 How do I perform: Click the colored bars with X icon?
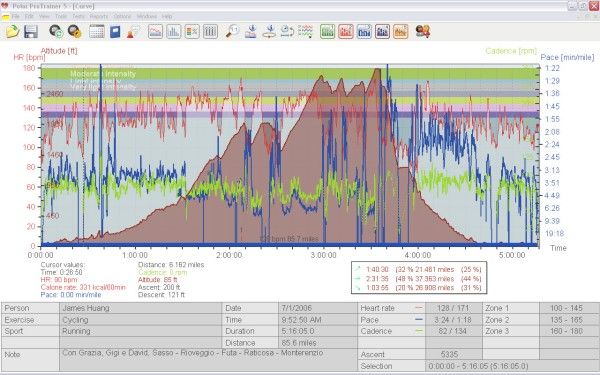point(192,31)
